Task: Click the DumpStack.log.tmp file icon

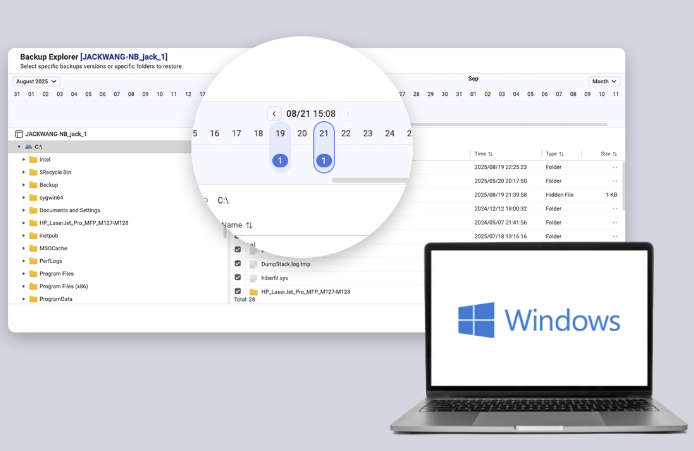Action: click(x=254, y=264)
